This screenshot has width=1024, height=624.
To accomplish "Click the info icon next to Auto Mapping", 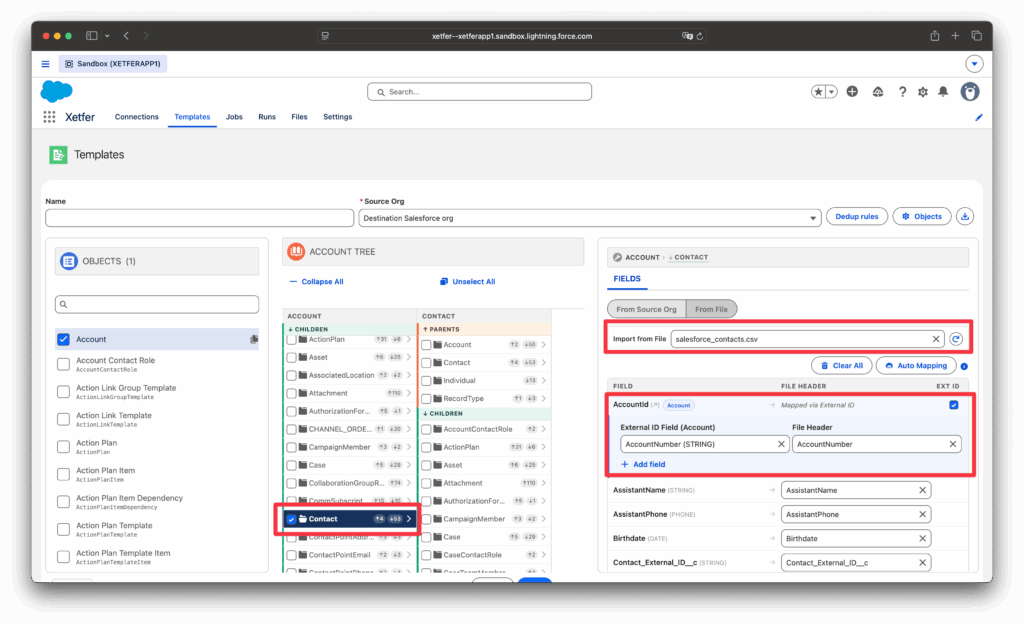I will point(964,366).
